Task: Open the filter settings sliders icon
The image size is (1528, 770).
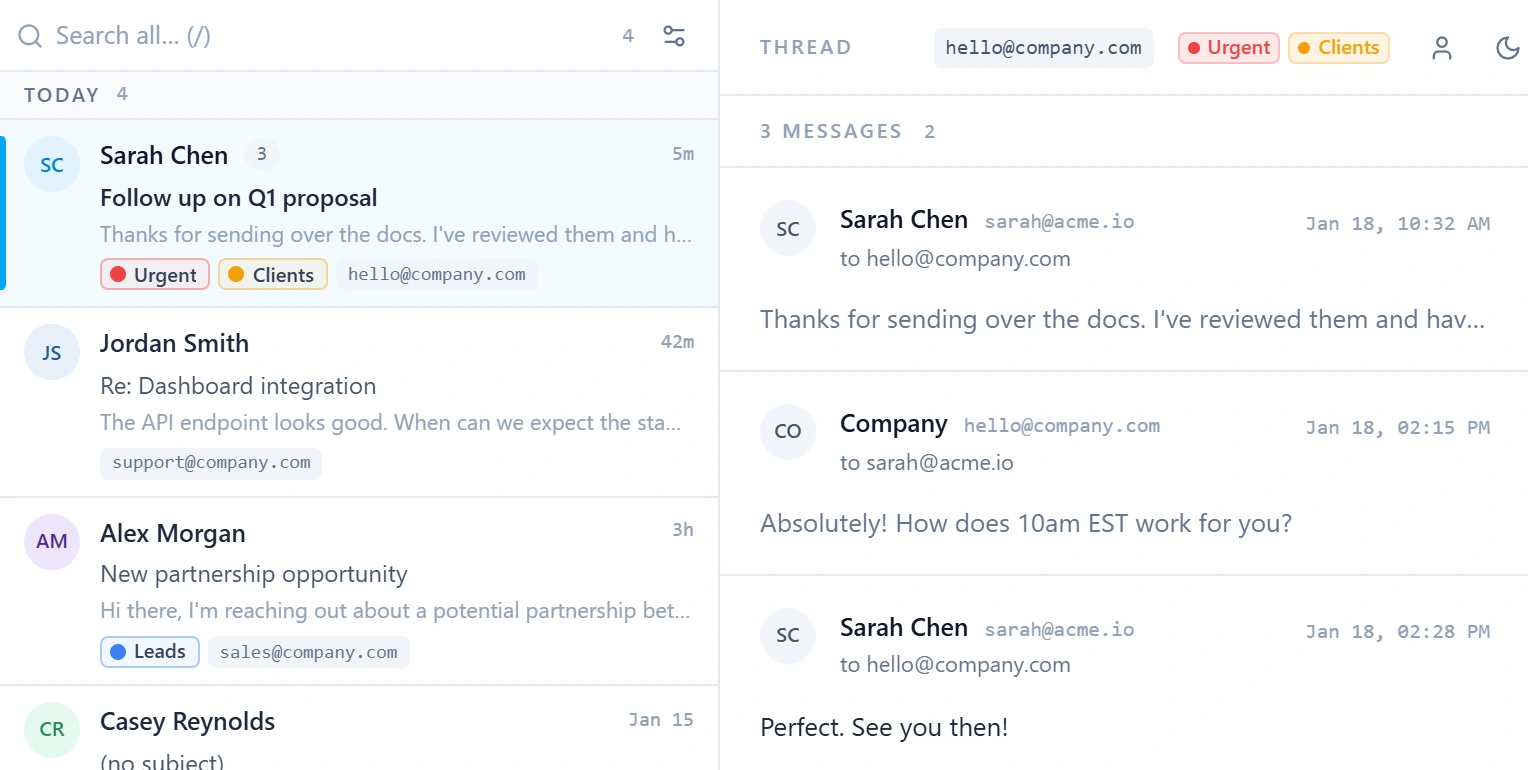Action: (675, 36)
